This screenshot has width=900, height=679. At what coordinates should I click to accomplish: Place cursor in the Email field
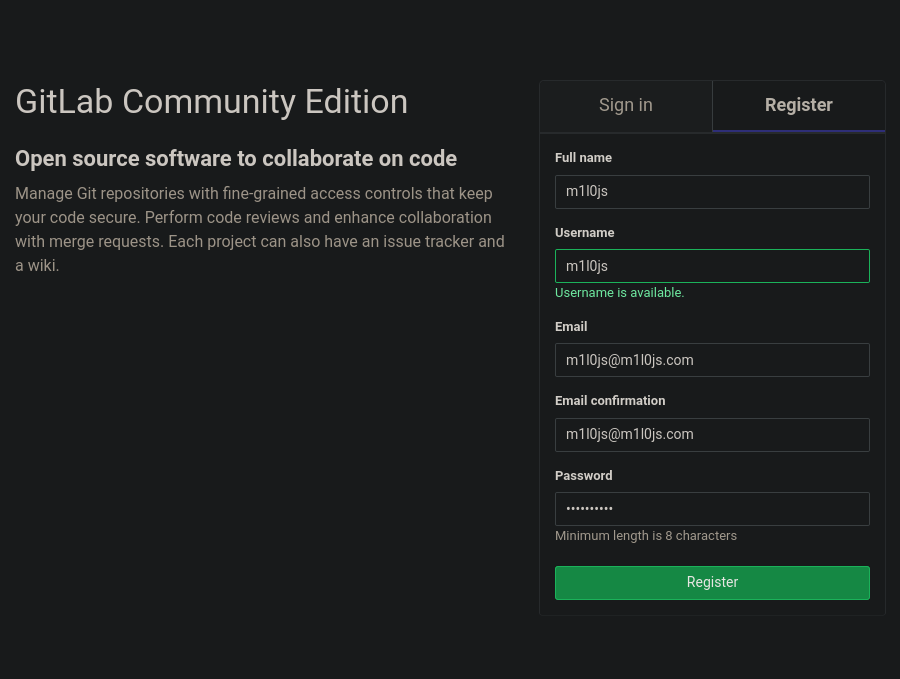[712, 360]
